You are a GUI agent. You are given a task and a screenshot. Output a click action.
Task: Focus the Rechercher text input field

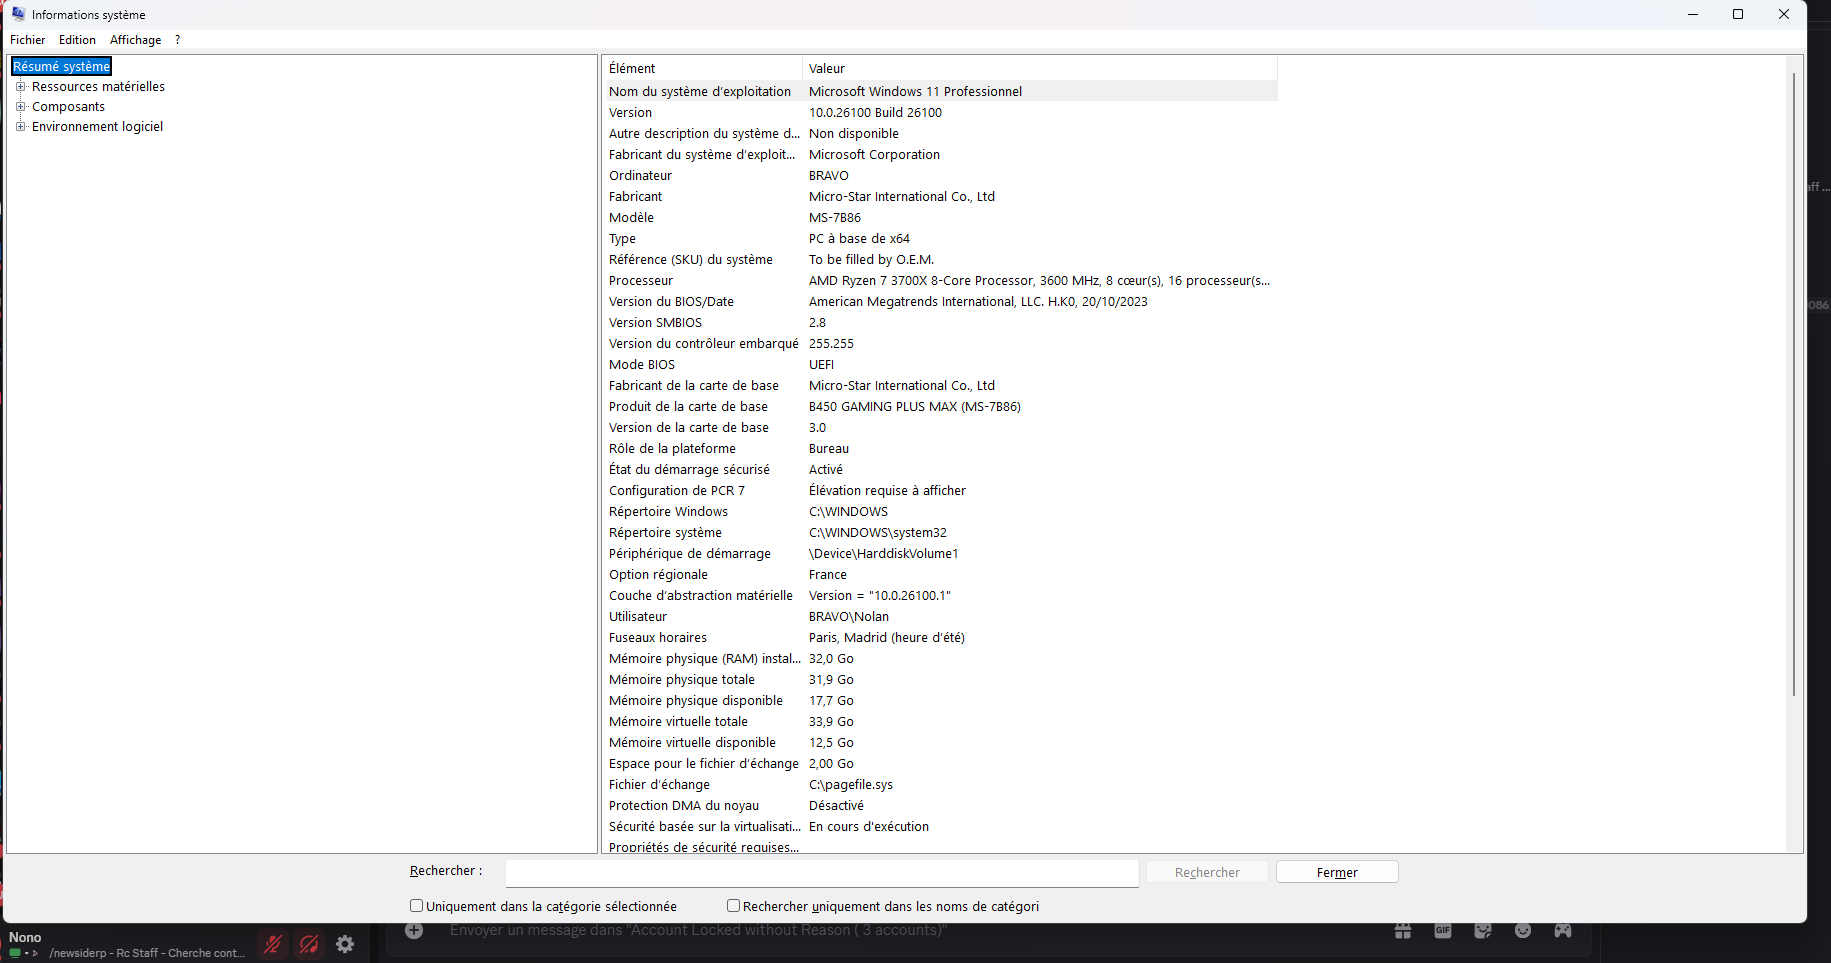[822, 873]
